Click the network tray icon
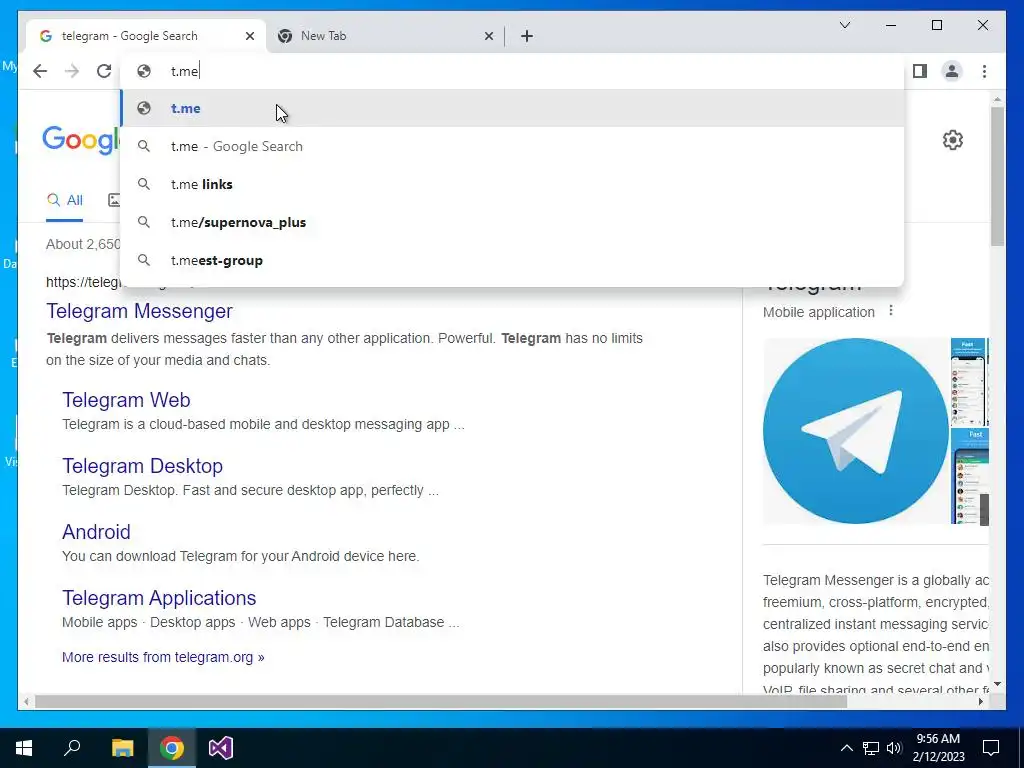 (871, 748)
